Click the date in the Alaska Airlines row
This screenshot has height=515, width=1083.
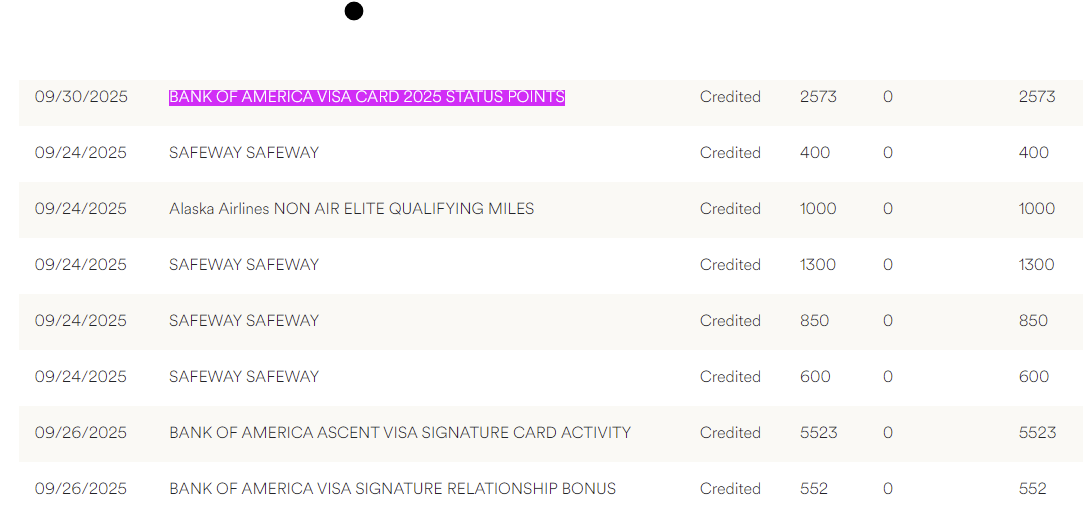click(x=81, y=209)
